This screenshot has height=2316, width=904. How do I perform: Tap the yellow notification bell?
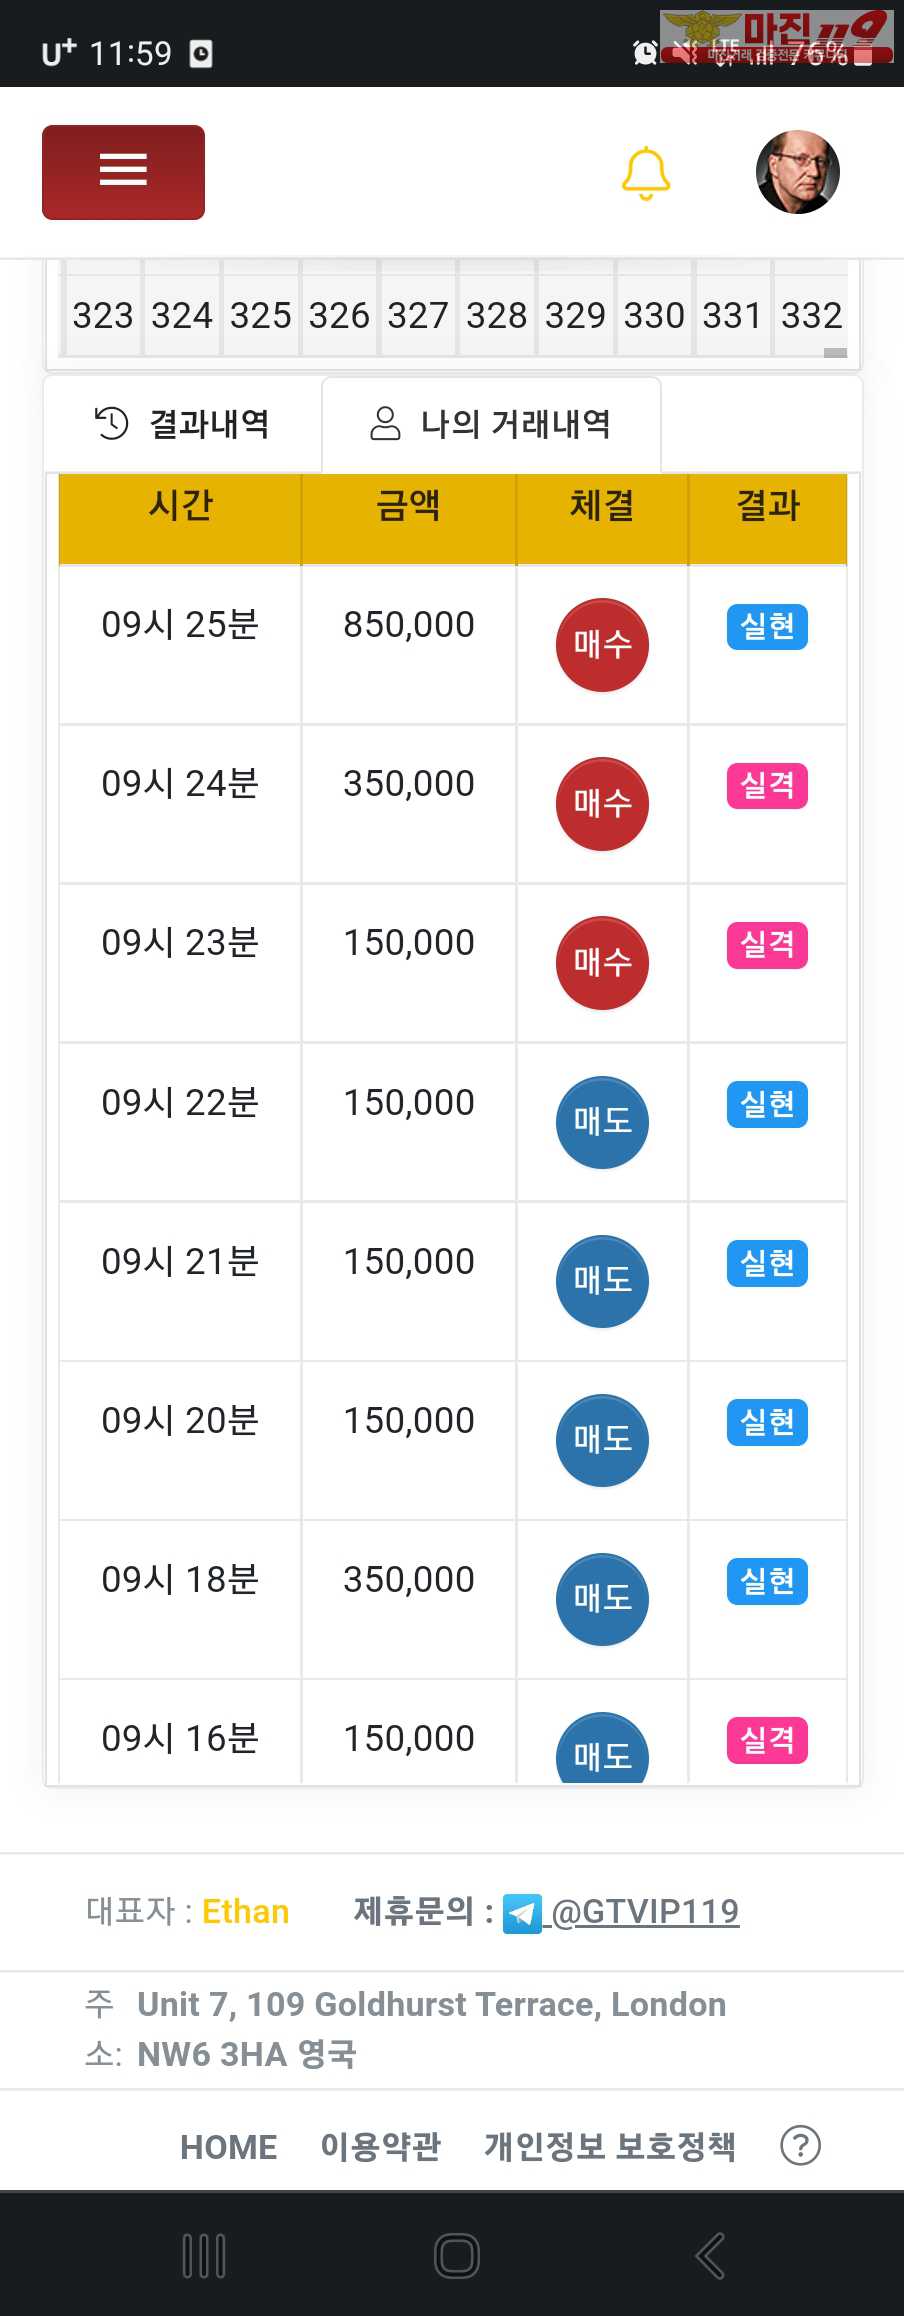(x=646, y=173)
